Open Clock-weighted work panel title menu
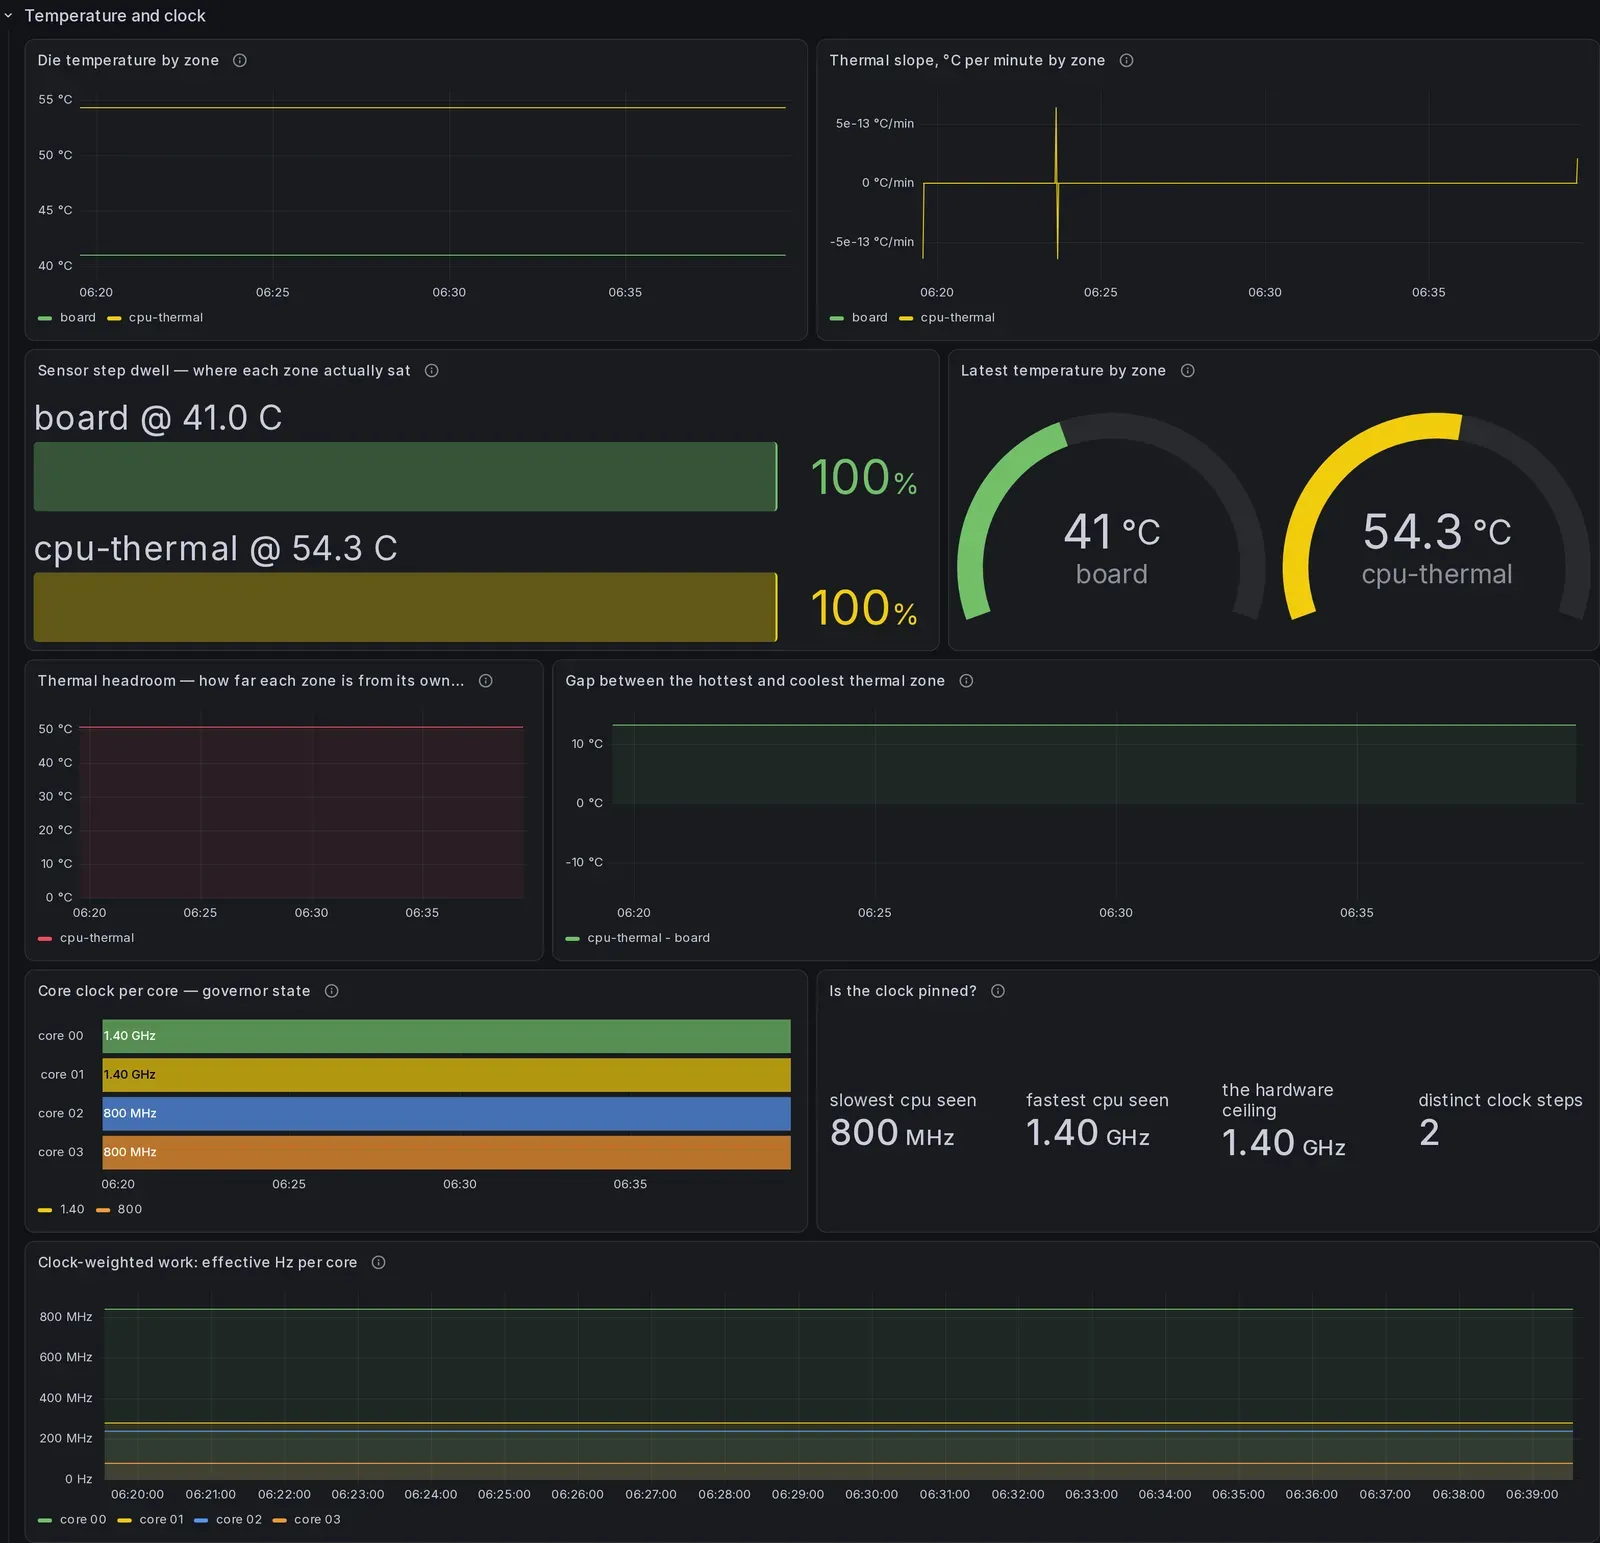The height and width of the screenshot is (1543, 1600). click(197, 1263)
